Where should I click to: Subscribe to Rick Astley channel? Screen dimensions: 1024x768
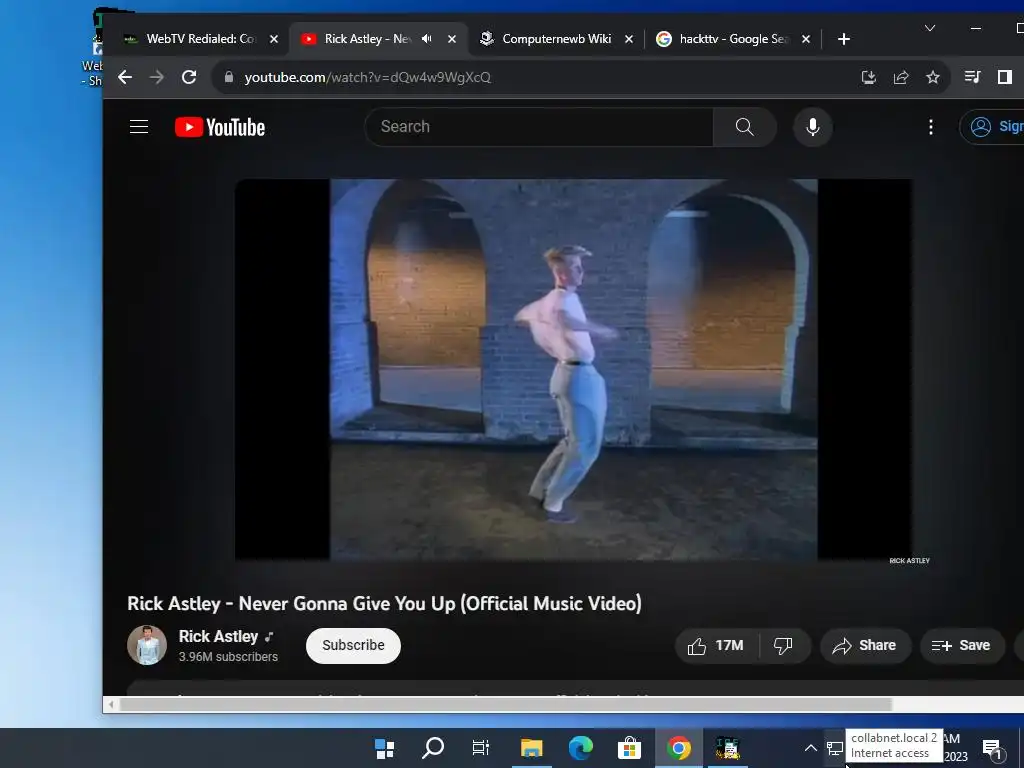(353, 645)
